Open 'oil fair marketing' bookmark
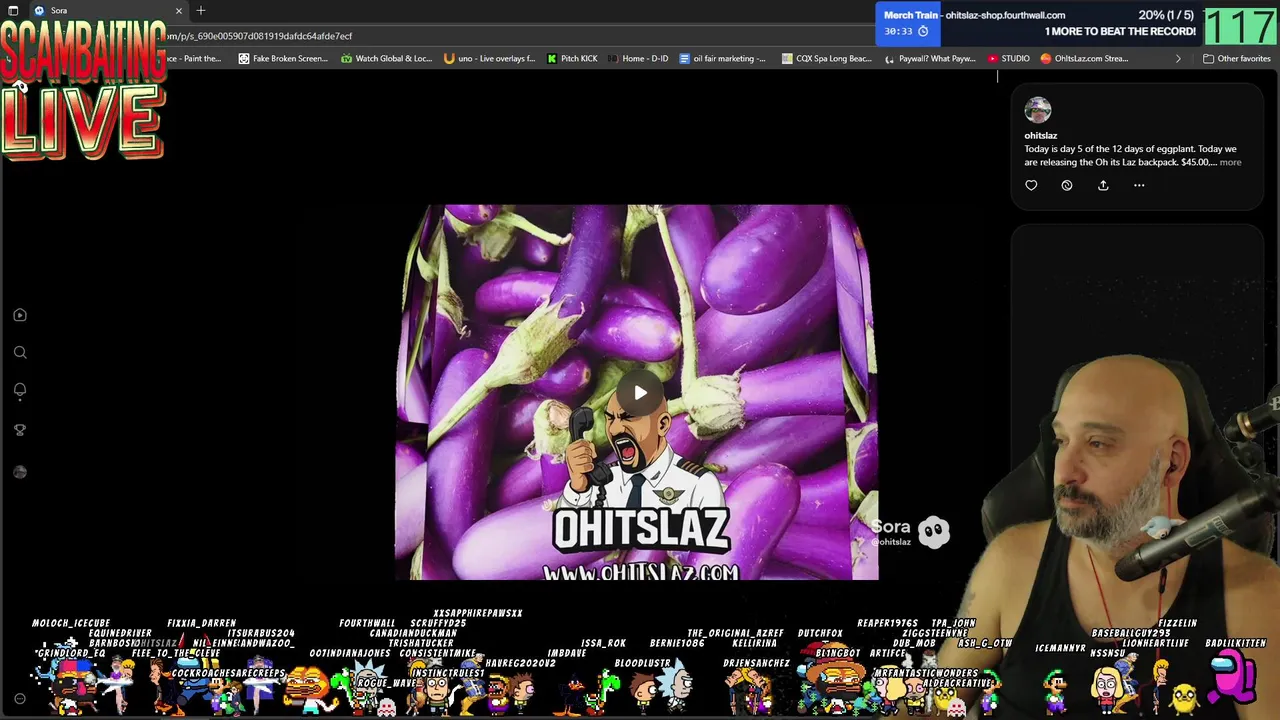Viewport: 1280px width, 720px height. pyautogui.click(x=722, y=58)
